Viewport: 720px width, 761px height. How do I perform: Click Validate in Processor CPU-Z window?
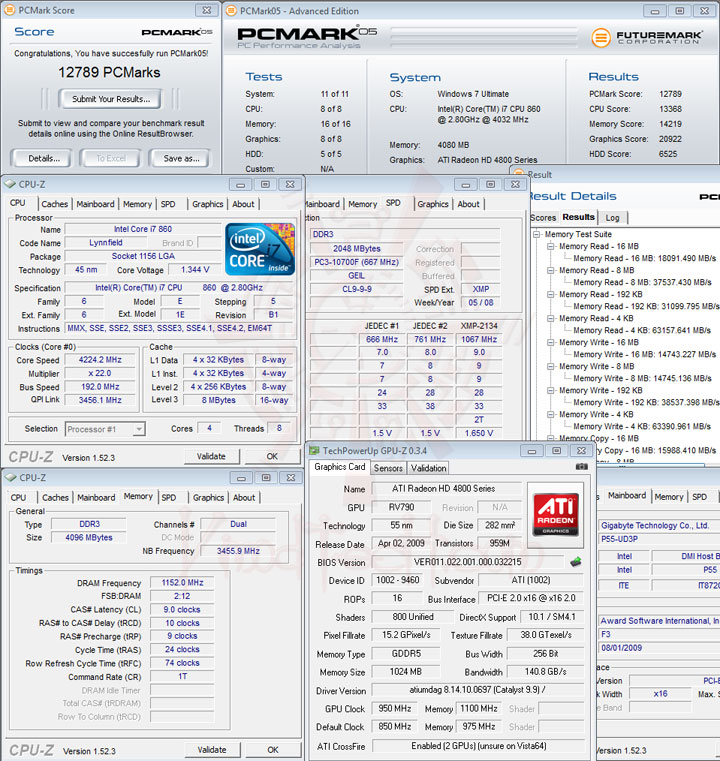coord(211,456)
